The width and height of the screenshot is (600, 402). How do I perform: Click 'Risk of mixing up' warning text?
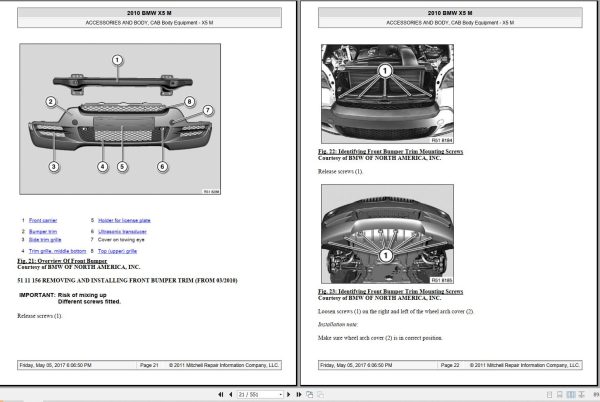[82, 295]
